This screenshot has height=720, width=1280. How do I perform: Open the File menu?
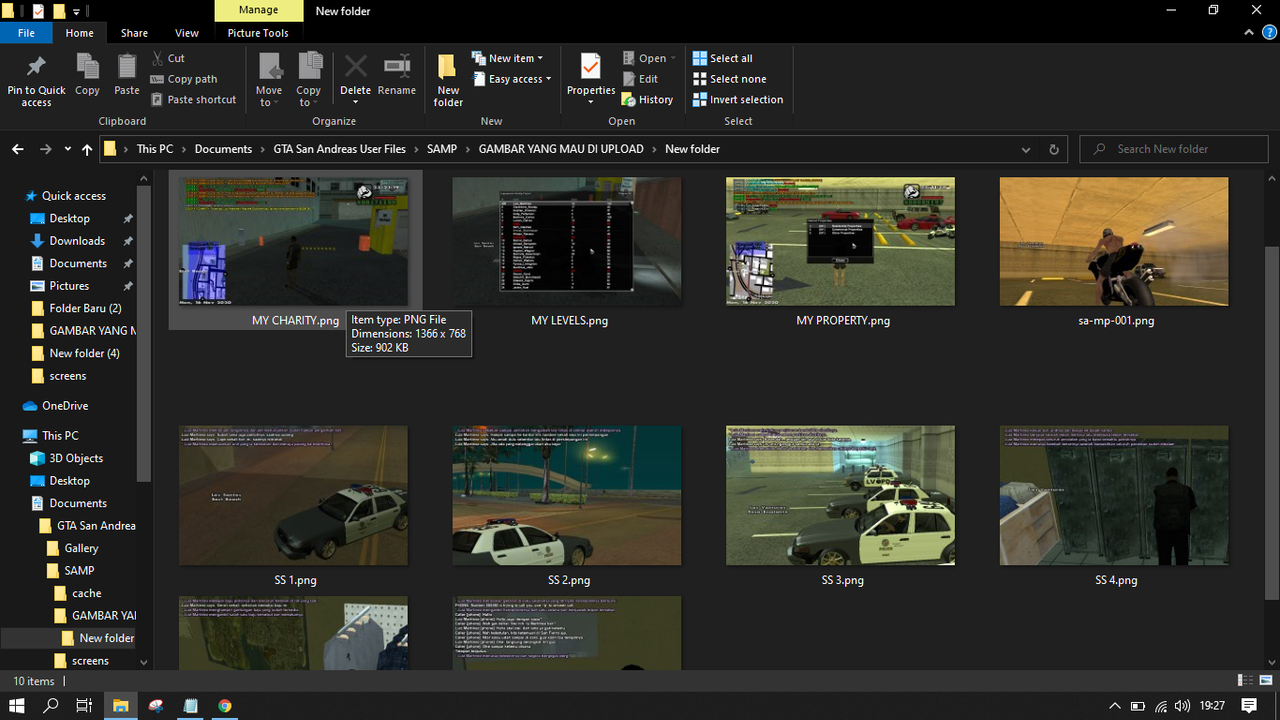(26, 33)
